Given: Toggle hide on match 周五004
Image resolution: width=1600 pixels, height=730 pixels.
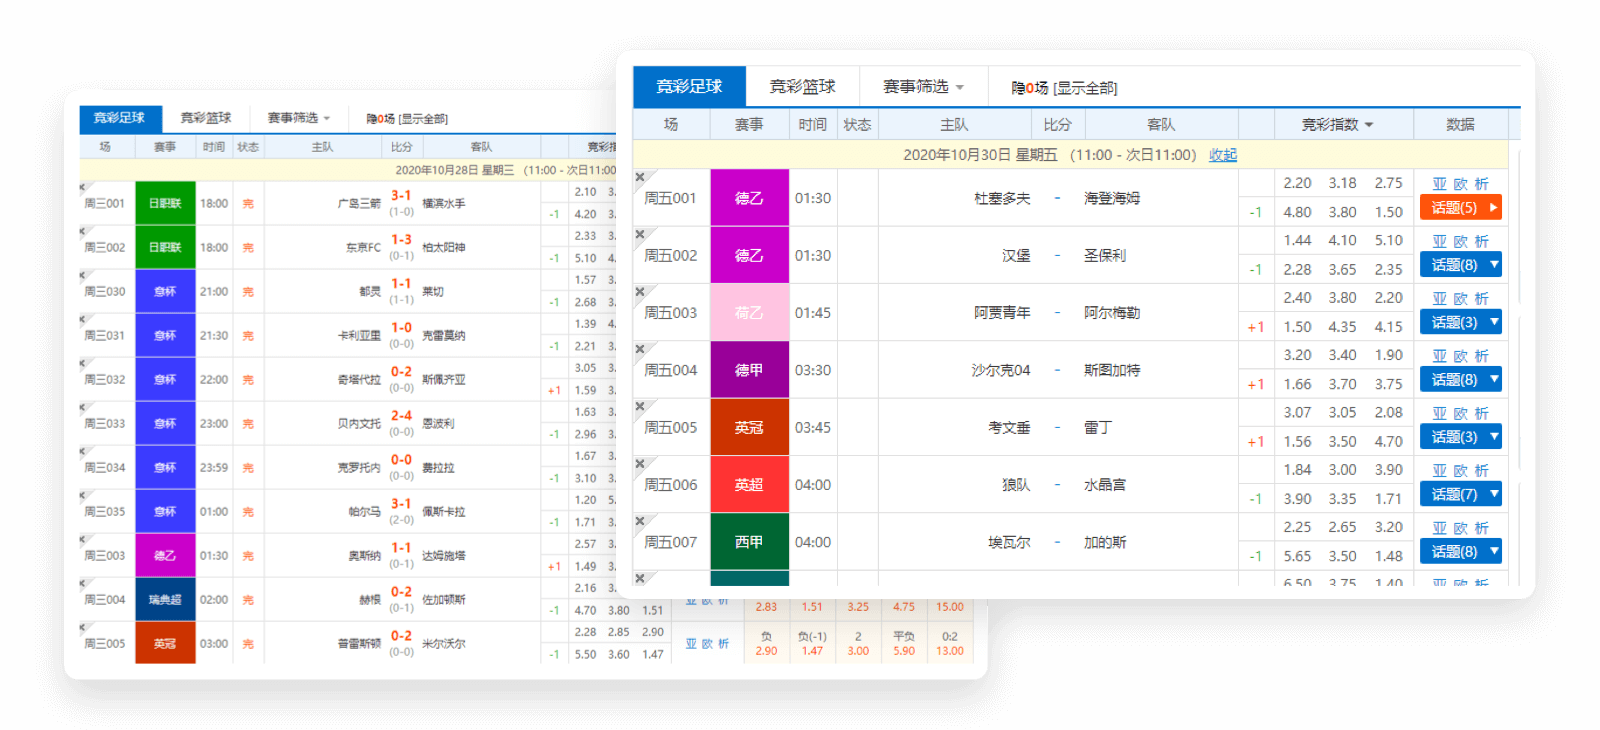Looking at the screenshot, I should [640, 349].
